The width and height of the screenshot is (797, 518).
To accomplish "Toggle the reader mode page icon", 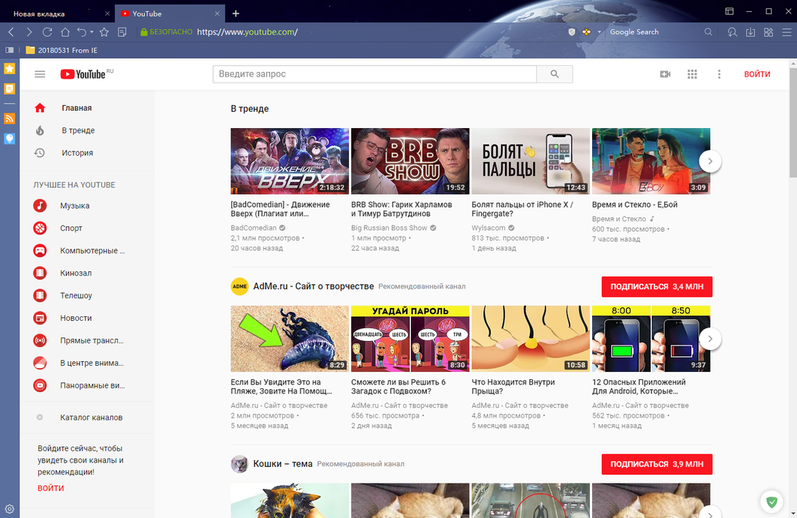I will [x=122, y=32].
